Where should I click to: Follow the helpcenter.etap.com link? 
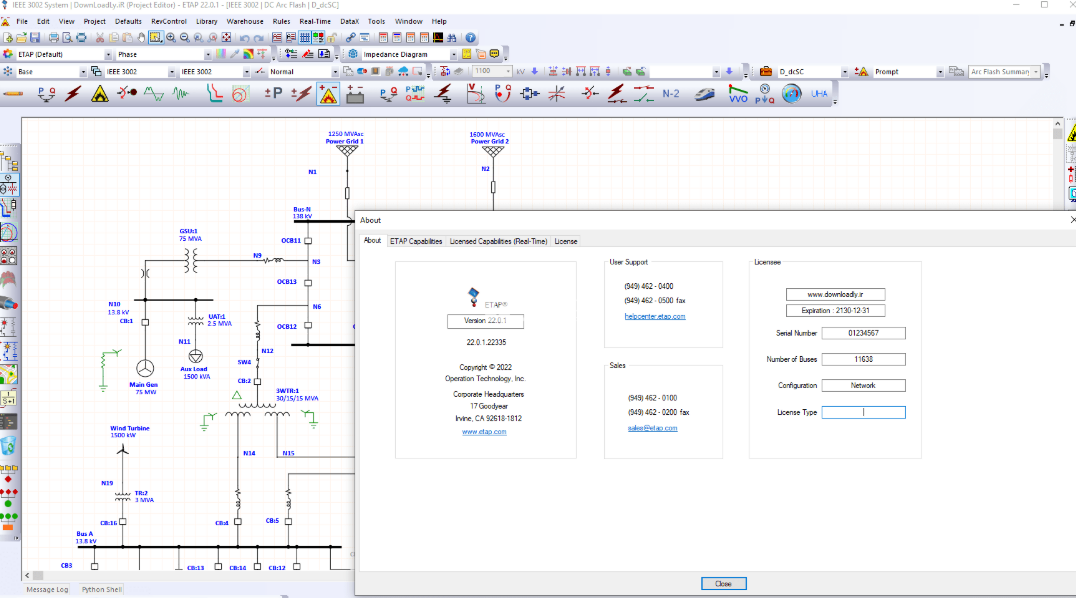tap(655, 316)
